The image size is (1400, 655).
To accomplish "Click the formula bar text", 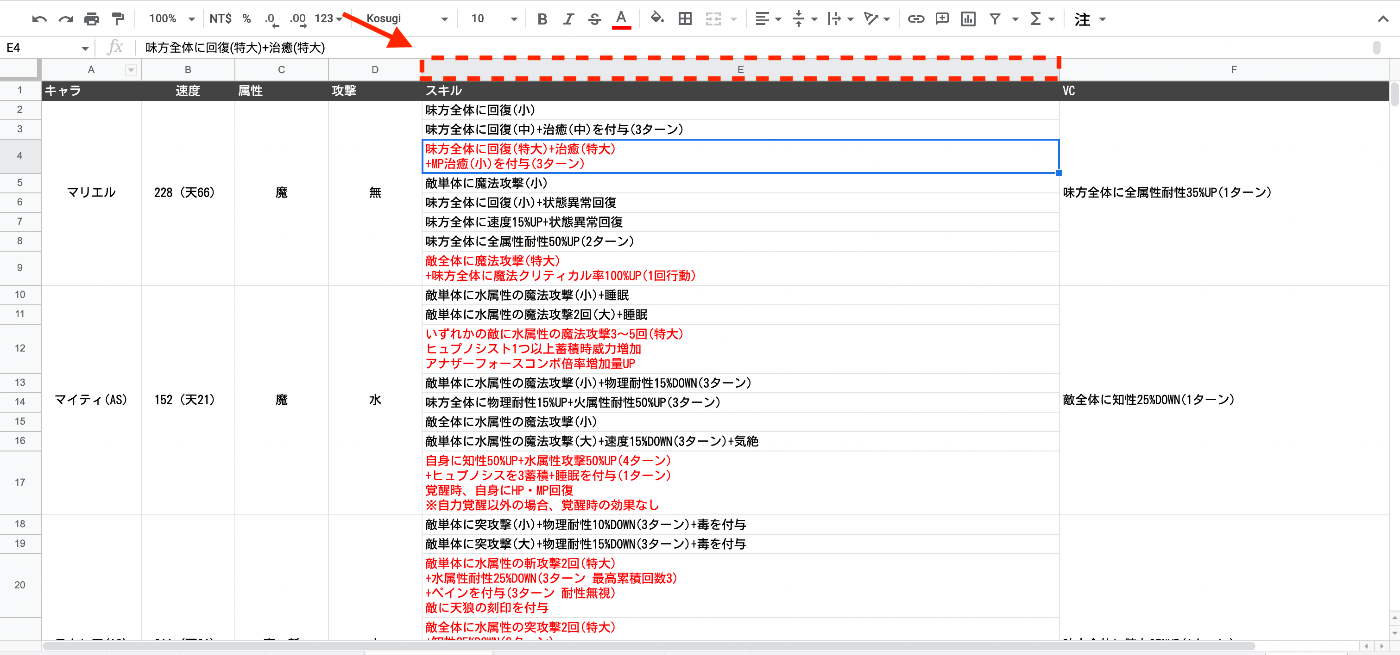I will tap(235, 48).
